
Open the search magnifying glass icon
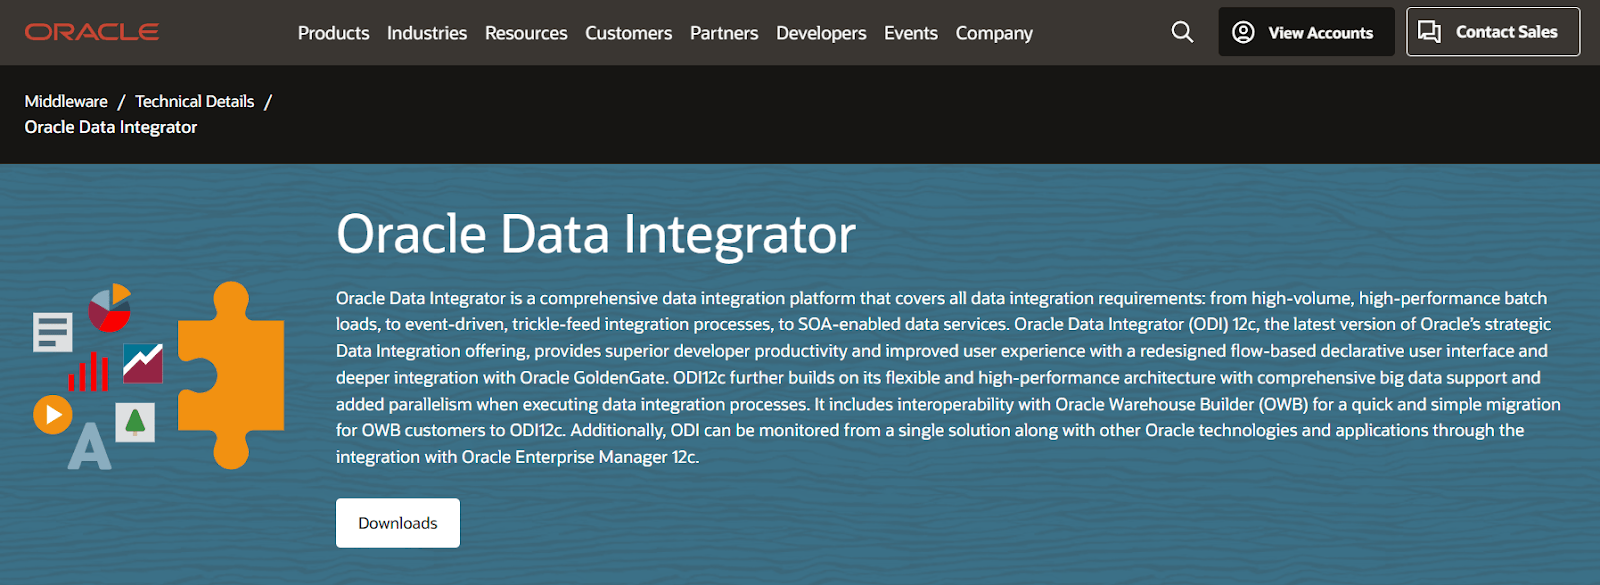[x=1181, y=32]
